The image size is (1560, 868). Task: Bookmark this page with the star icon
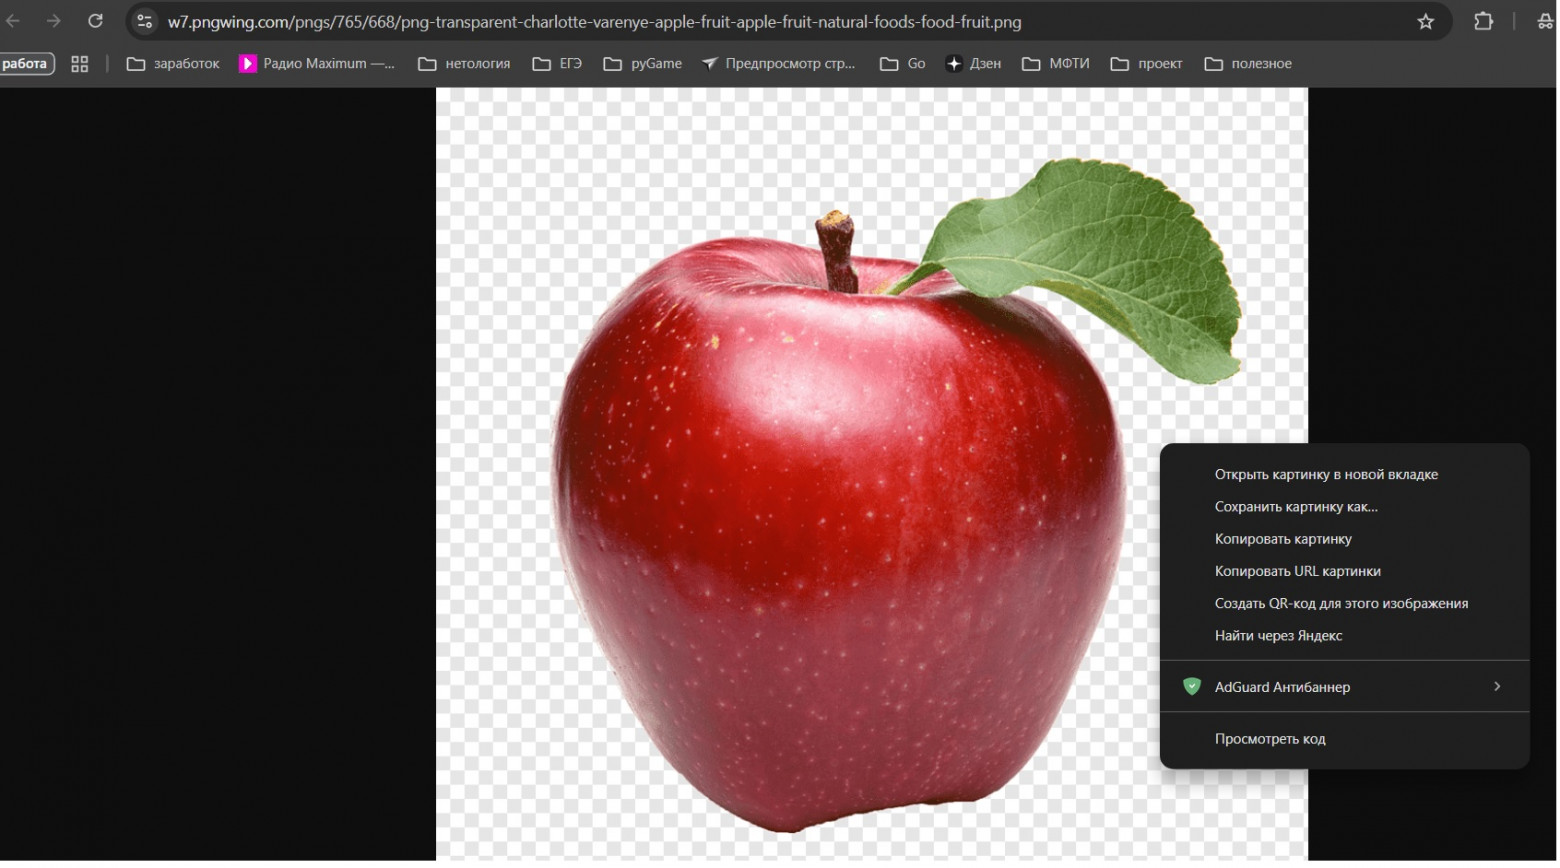click(1426, 21)
